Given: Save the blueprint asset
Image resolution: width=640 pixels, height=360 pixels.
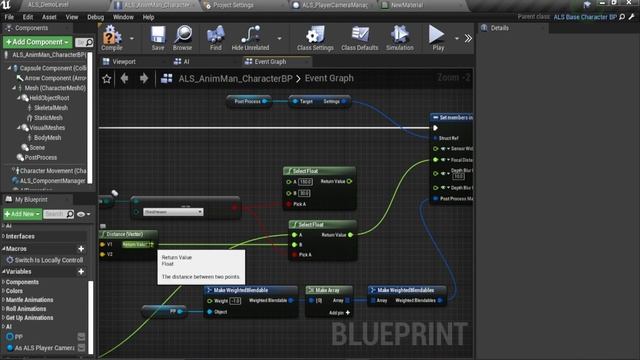Looking at the screenshot, I should (158, 38).
